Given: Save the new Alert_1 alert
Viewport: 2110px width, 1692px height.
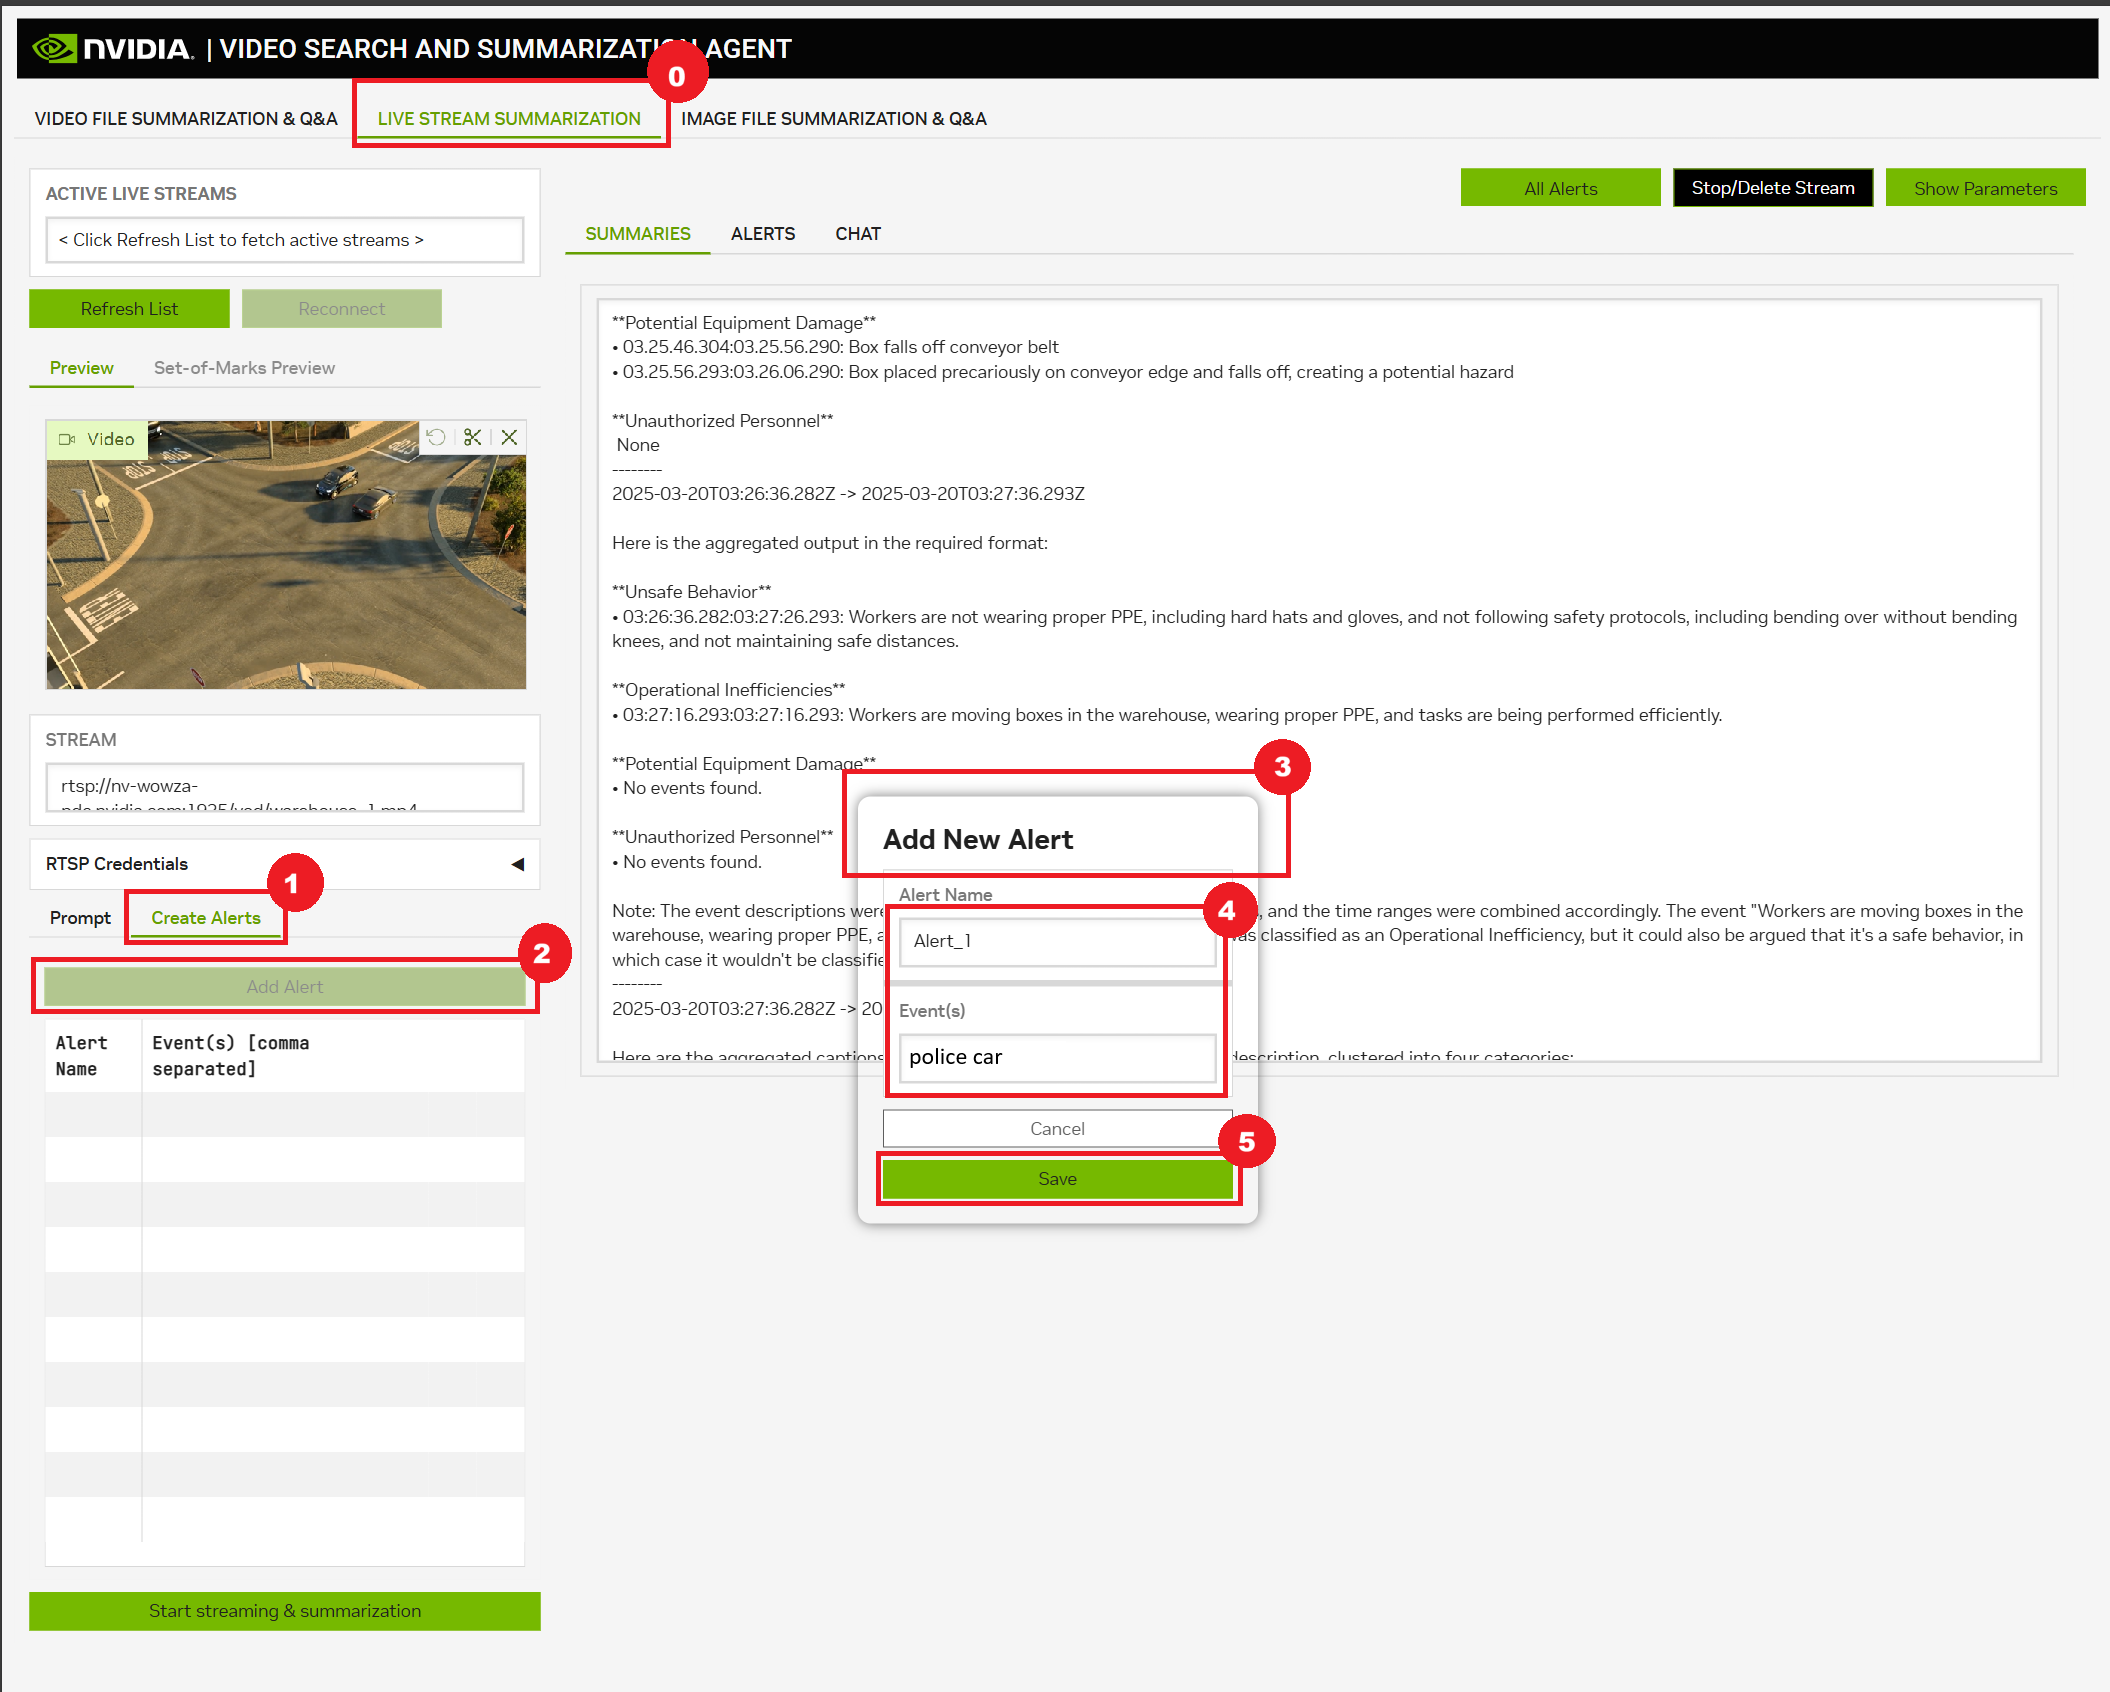Looking at the screenshot, I should pos(1057,1178).
